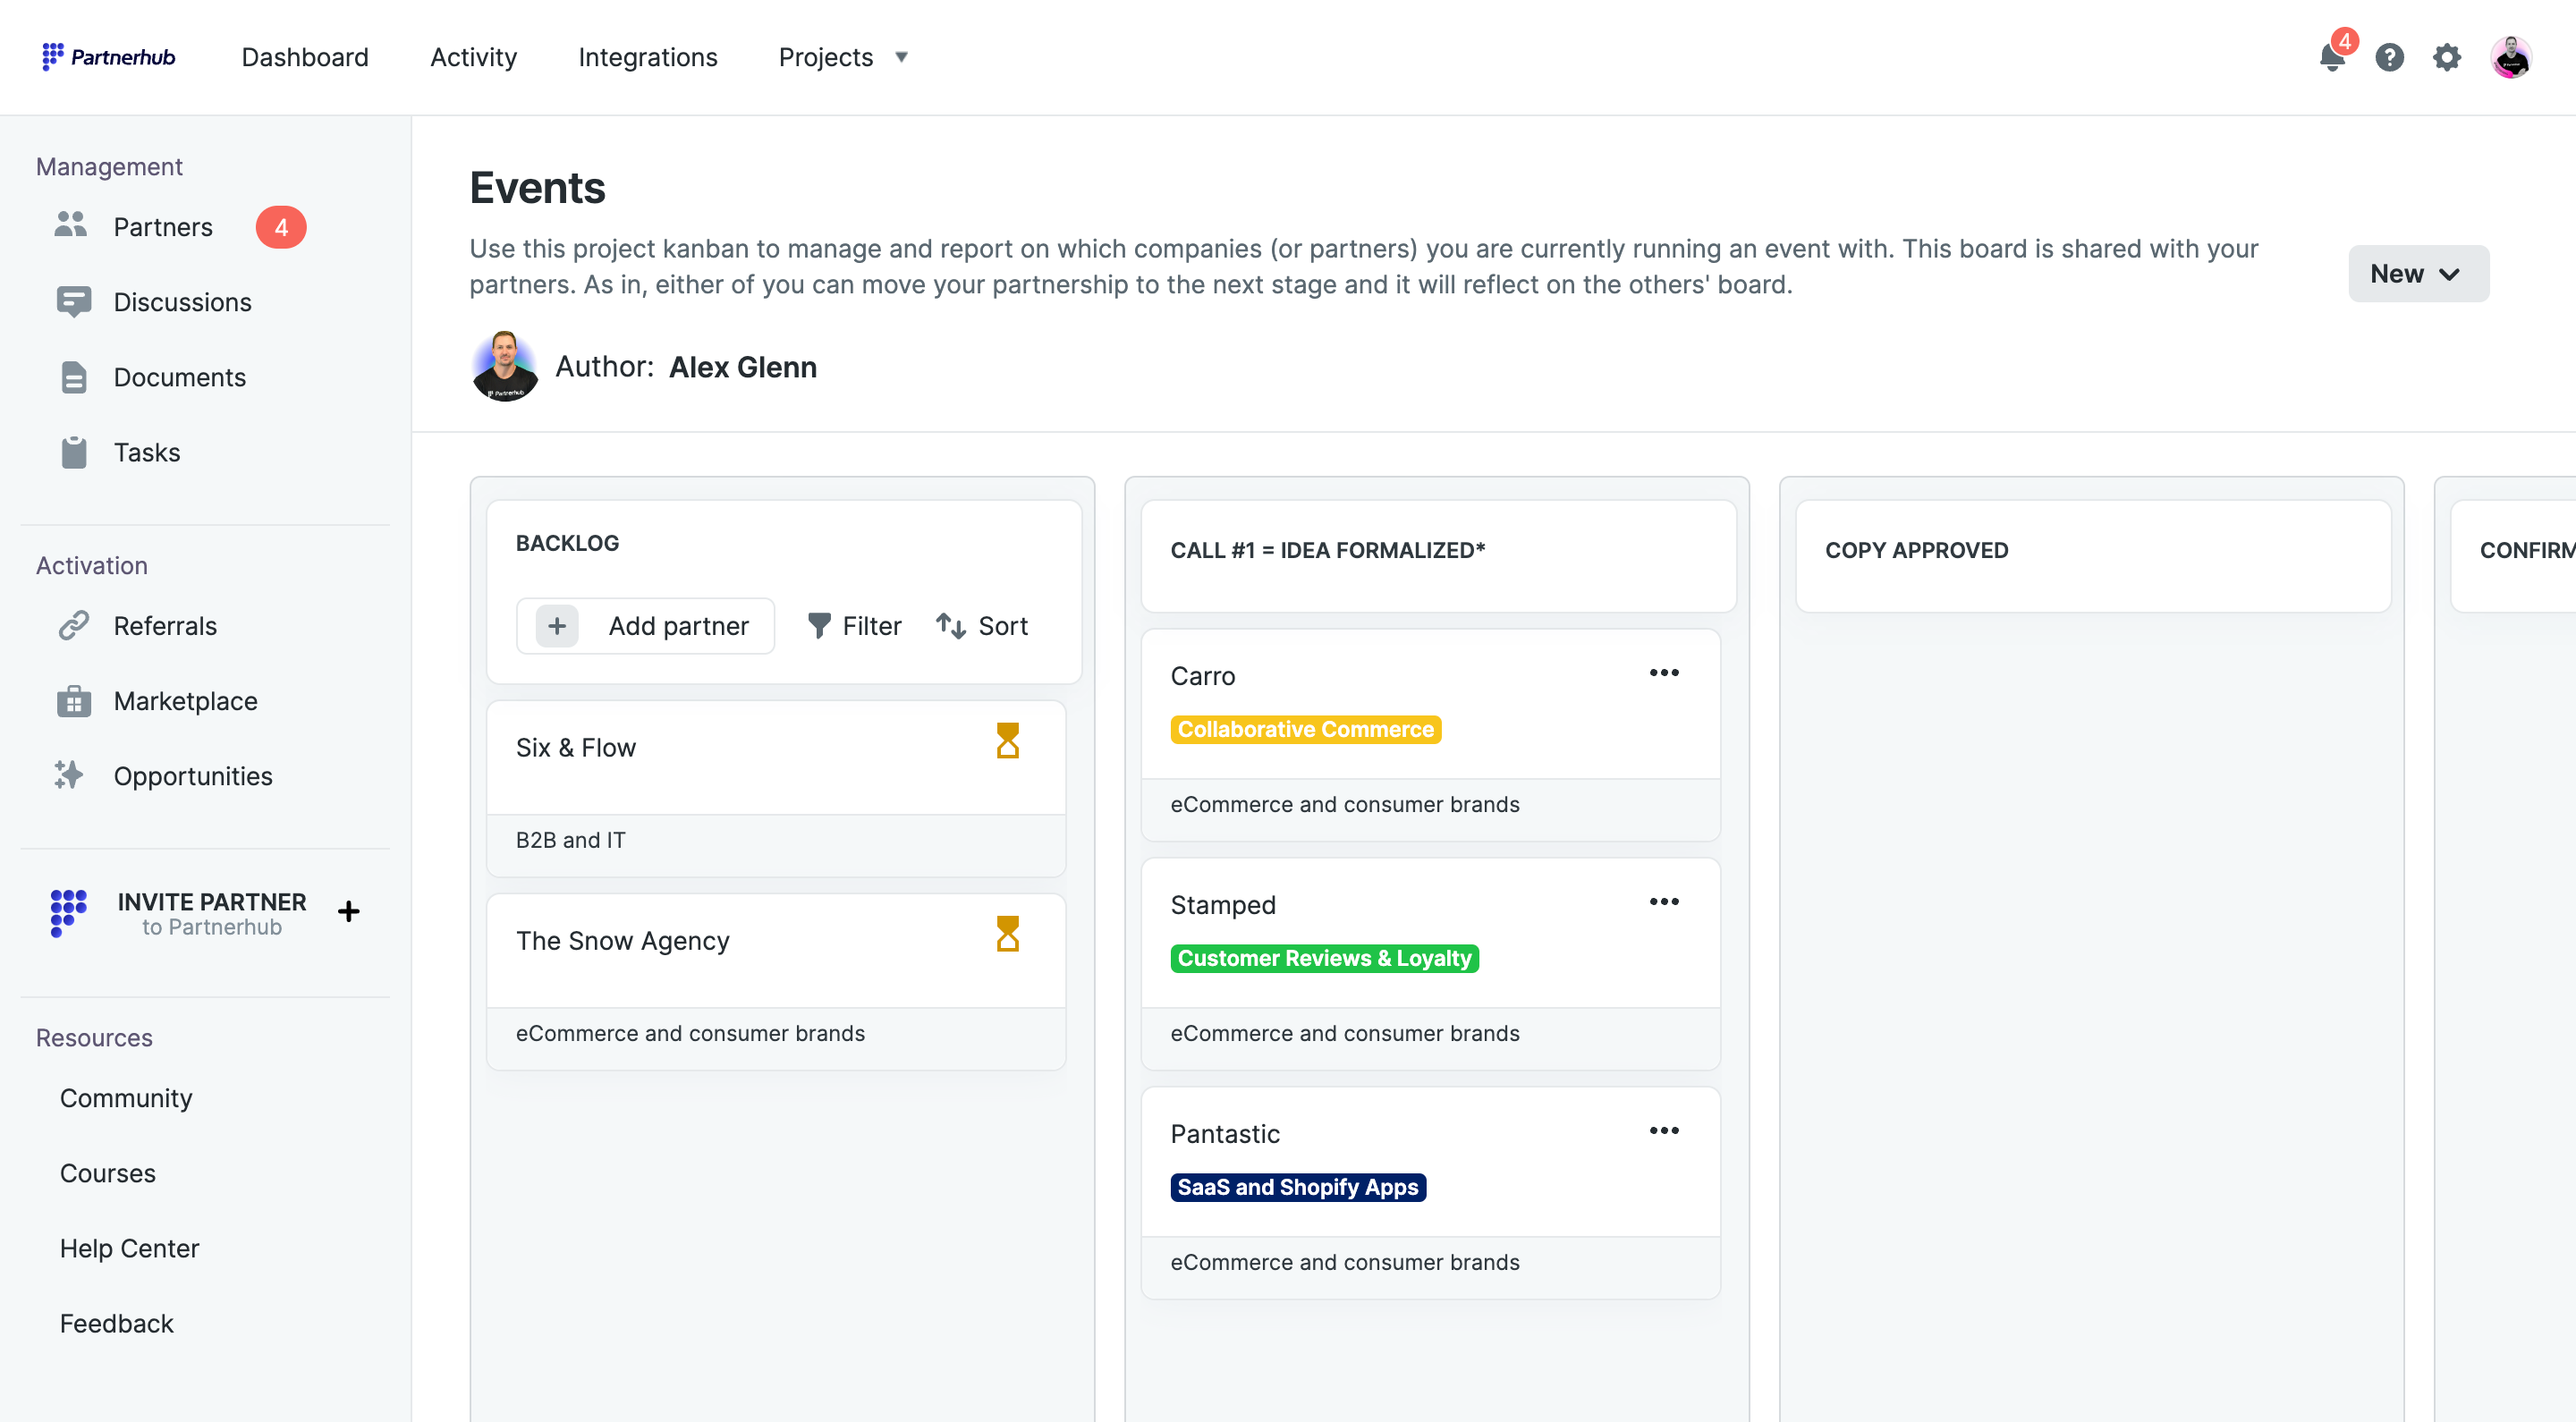This screenshot has width=2576, height=1422.
Task: Click the Filter funnel icon in Backlog
Action: (x=819, y=626)
